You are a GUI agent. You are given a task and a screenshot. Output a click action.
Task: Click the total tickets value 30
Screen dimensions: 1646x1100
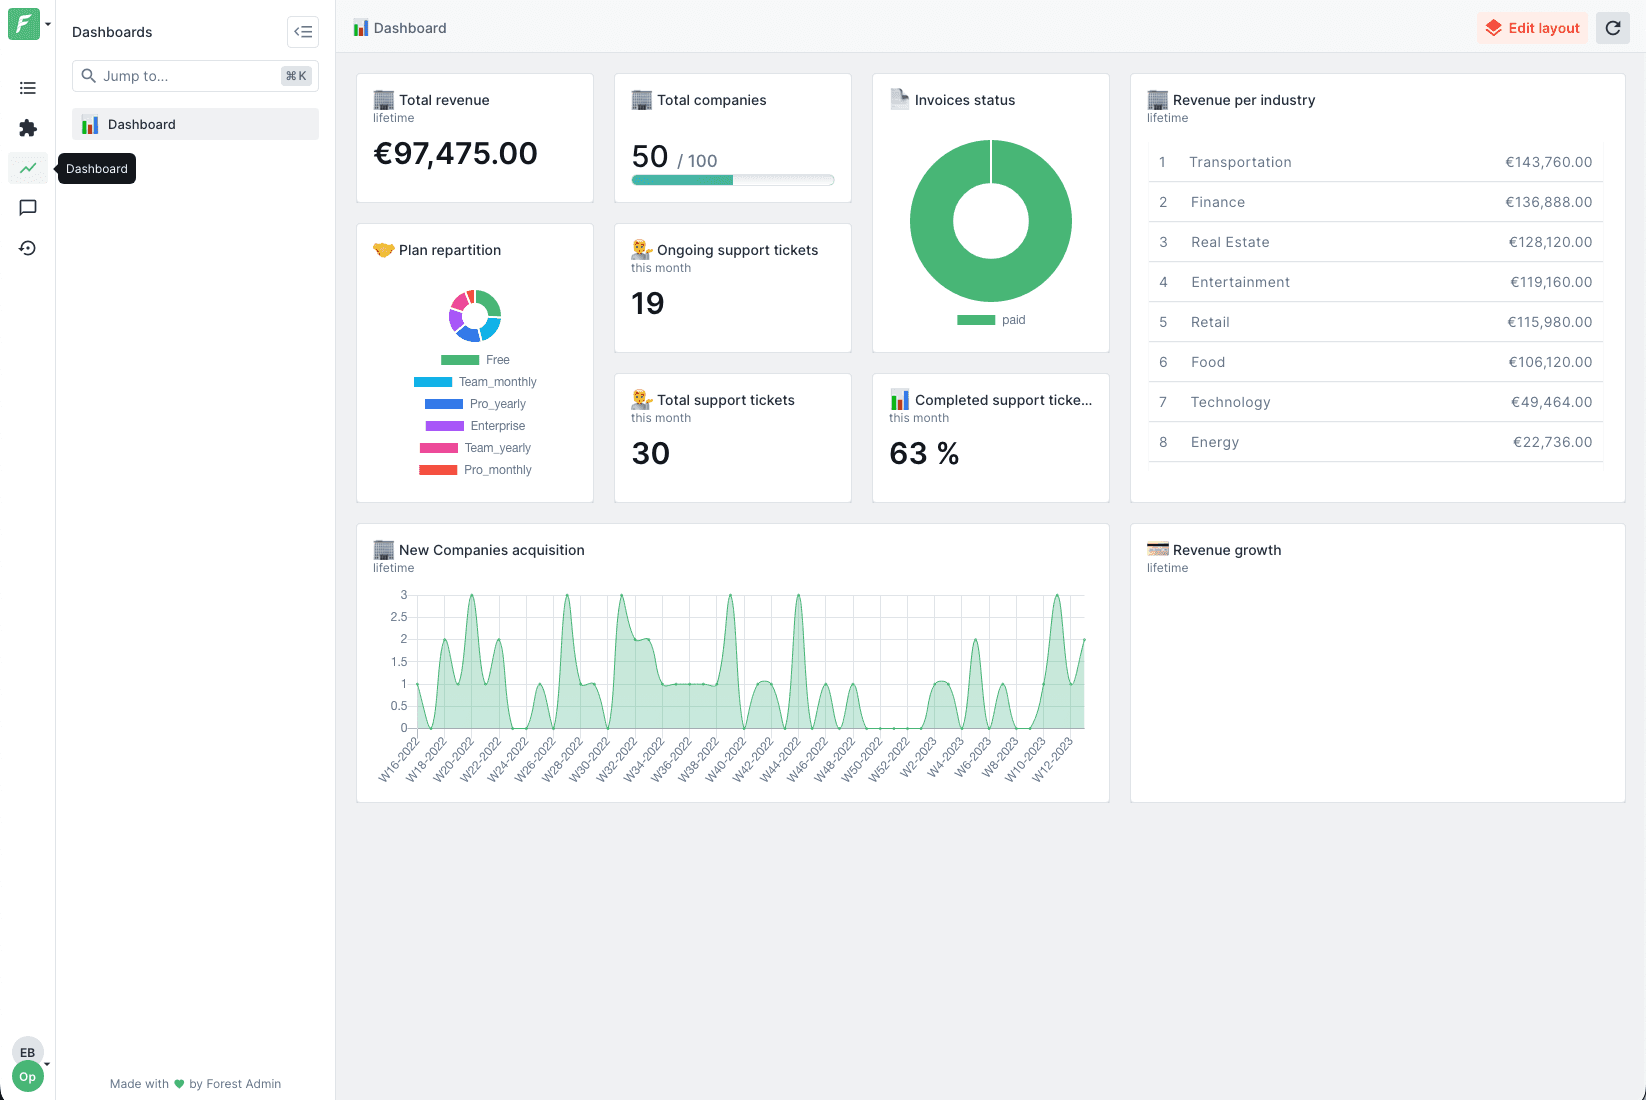650,453
